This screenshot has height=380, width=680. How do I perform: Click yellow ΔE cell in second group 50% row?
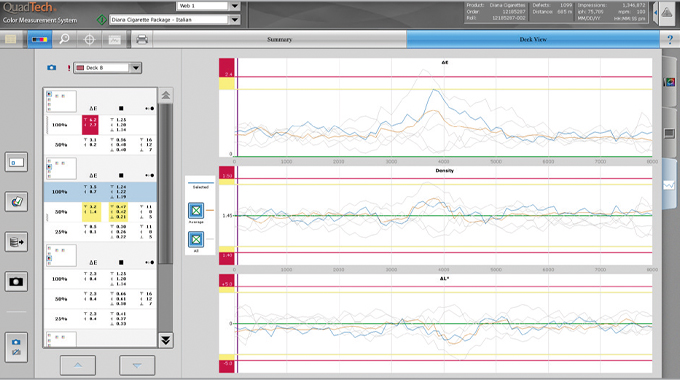(x=92, y=212)
